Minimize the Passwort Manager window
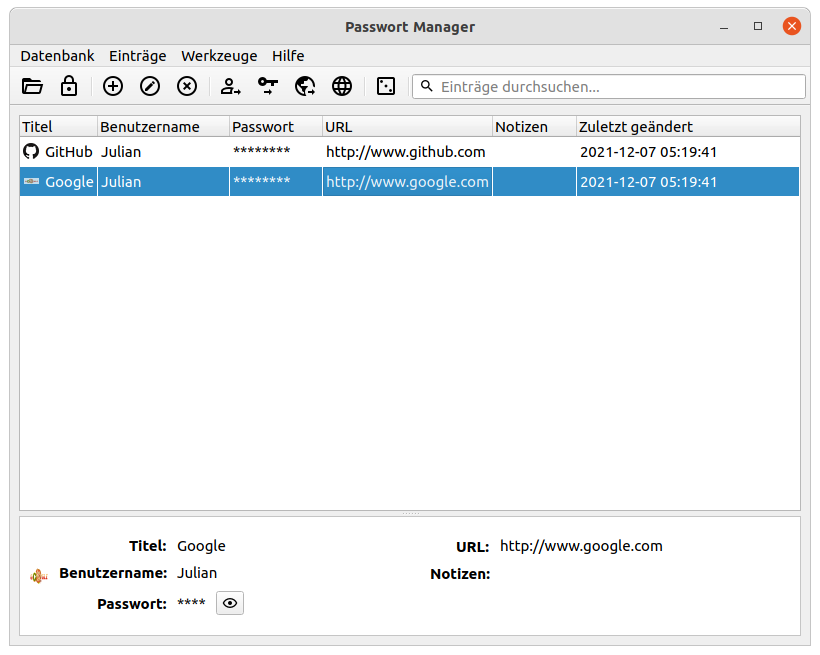 click(724, 26)
